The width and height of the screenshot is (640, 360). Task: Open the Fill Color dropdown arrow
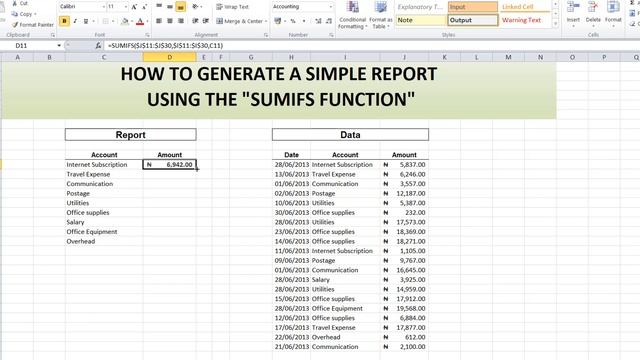click(x=132, y=21)
